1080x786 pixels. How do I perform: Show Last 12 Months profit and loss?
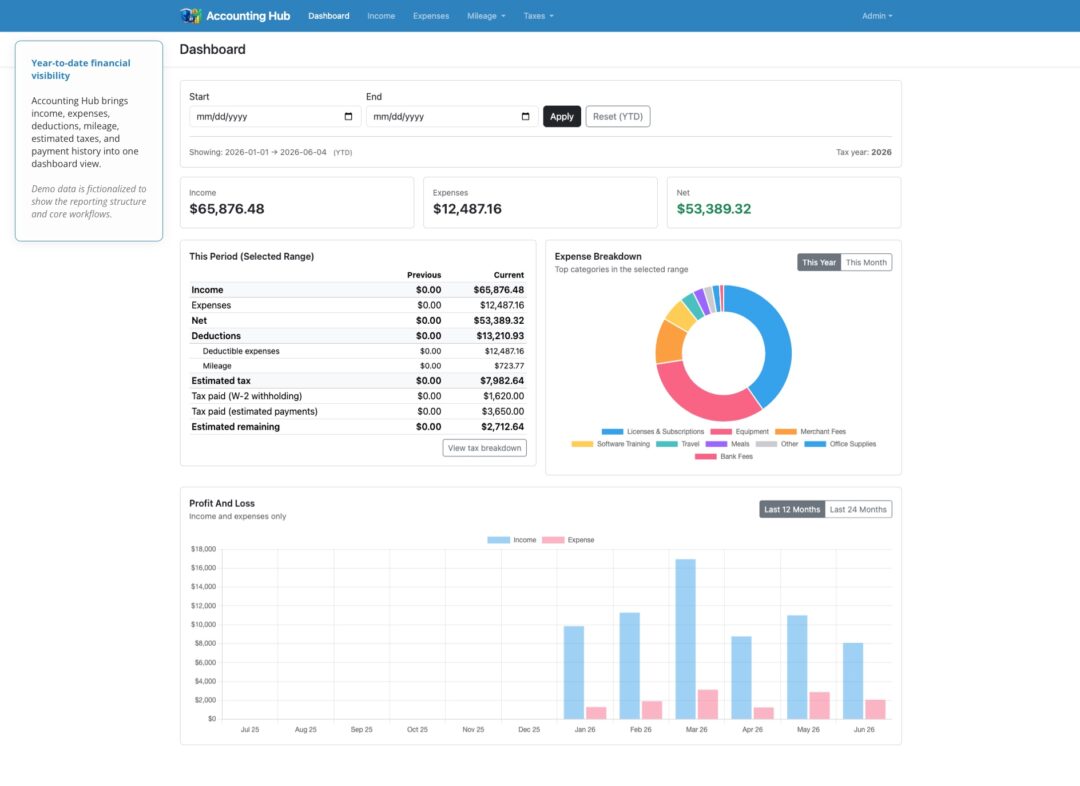pyautogui.click(x=792, y=510)
